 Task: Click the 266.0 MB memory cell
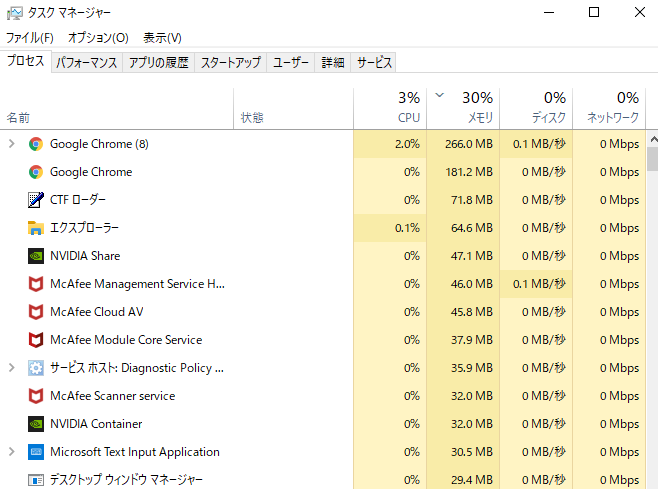click(463, 144)
